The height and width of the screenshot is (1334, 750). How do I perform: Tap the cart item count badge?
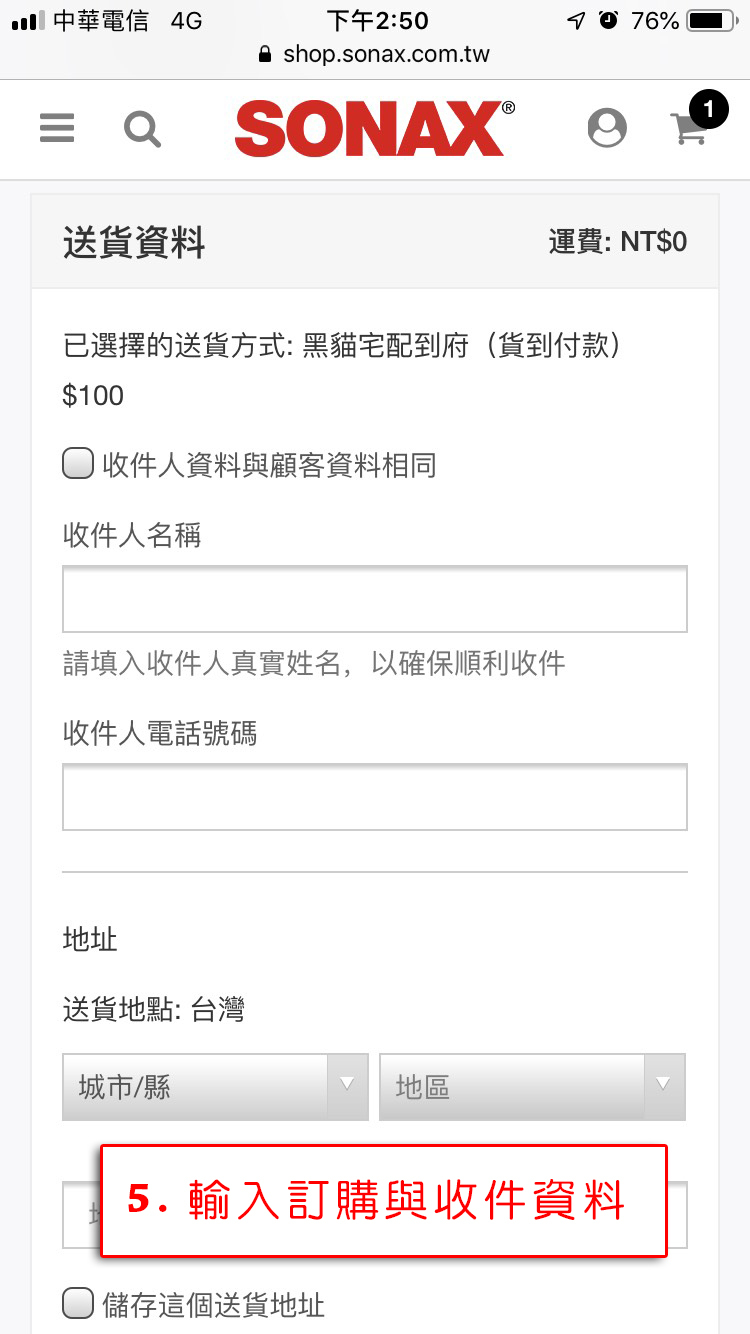(x=709, y=108)
